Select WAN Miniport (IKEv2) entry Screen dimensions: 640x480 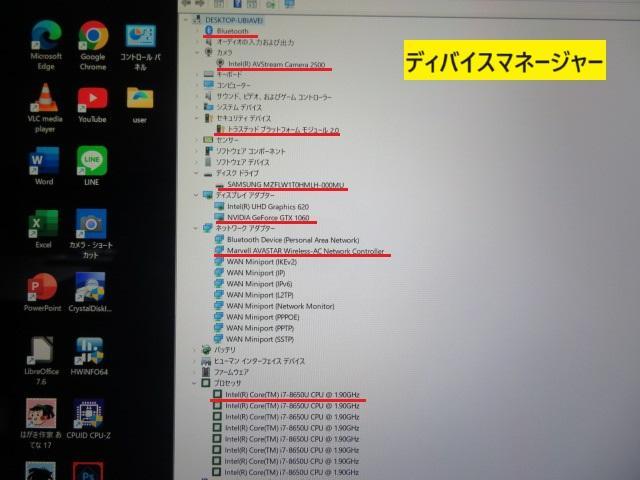pyautogui.click(x=262, y=262)
